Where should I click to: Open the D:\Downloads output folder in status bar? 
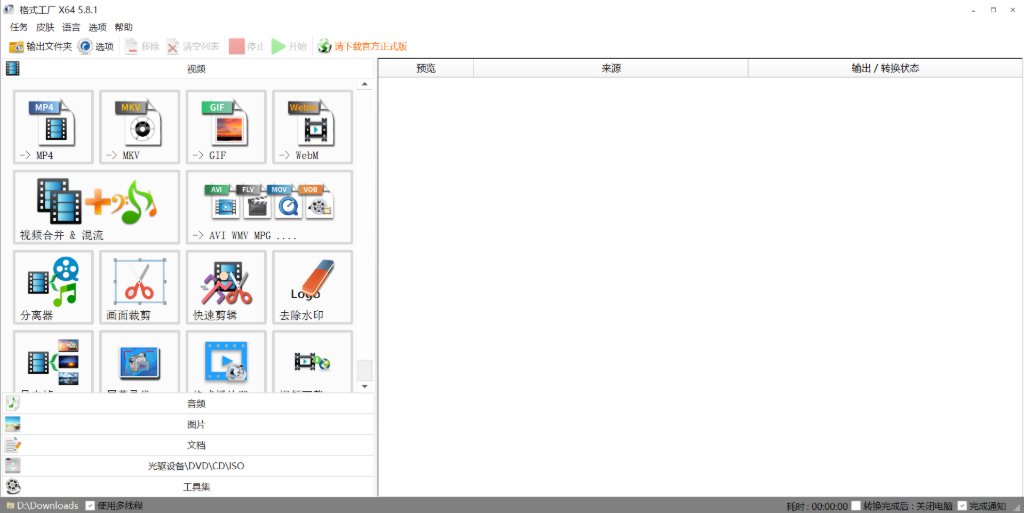[x=42, y=505]
